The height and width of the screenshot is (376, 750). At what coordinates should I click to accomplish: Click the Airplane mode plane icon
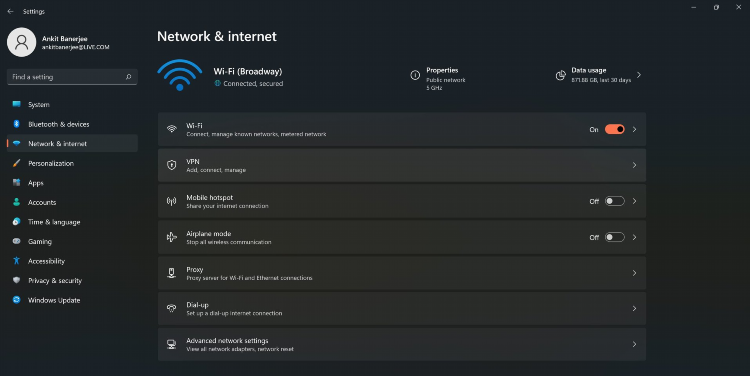tap(171, 237)
